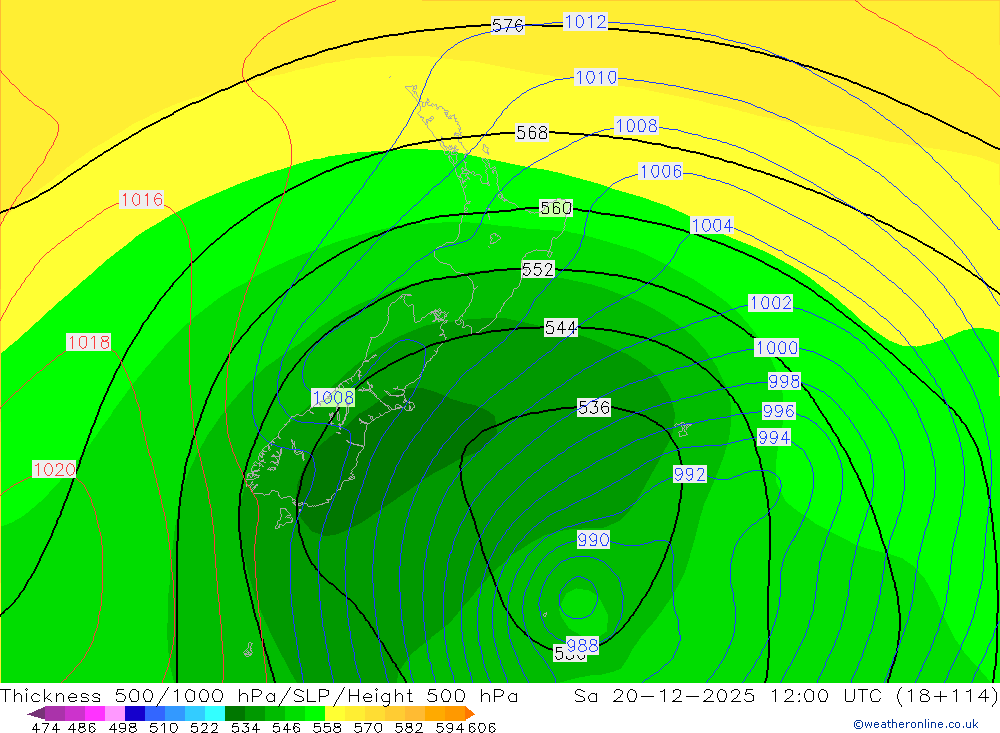Select the red 1020 isobar label
This screenshot has height=733, width=1000.
pos(54,470)
